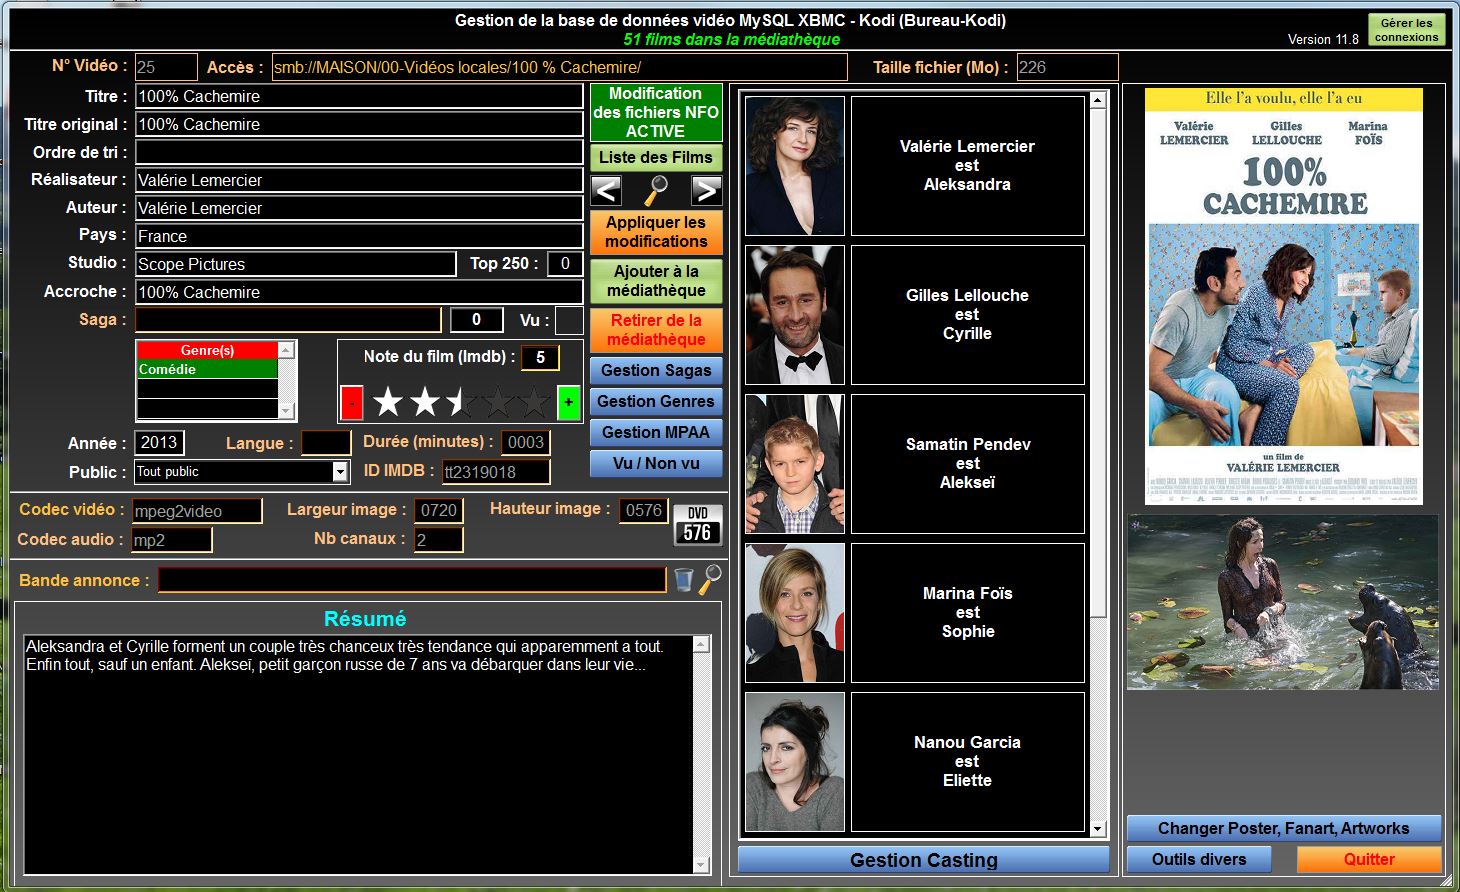Screen dimensions: 1460x892
Task: Delete trailer with the trash bin icon
Action: click(x=683, y=580)
